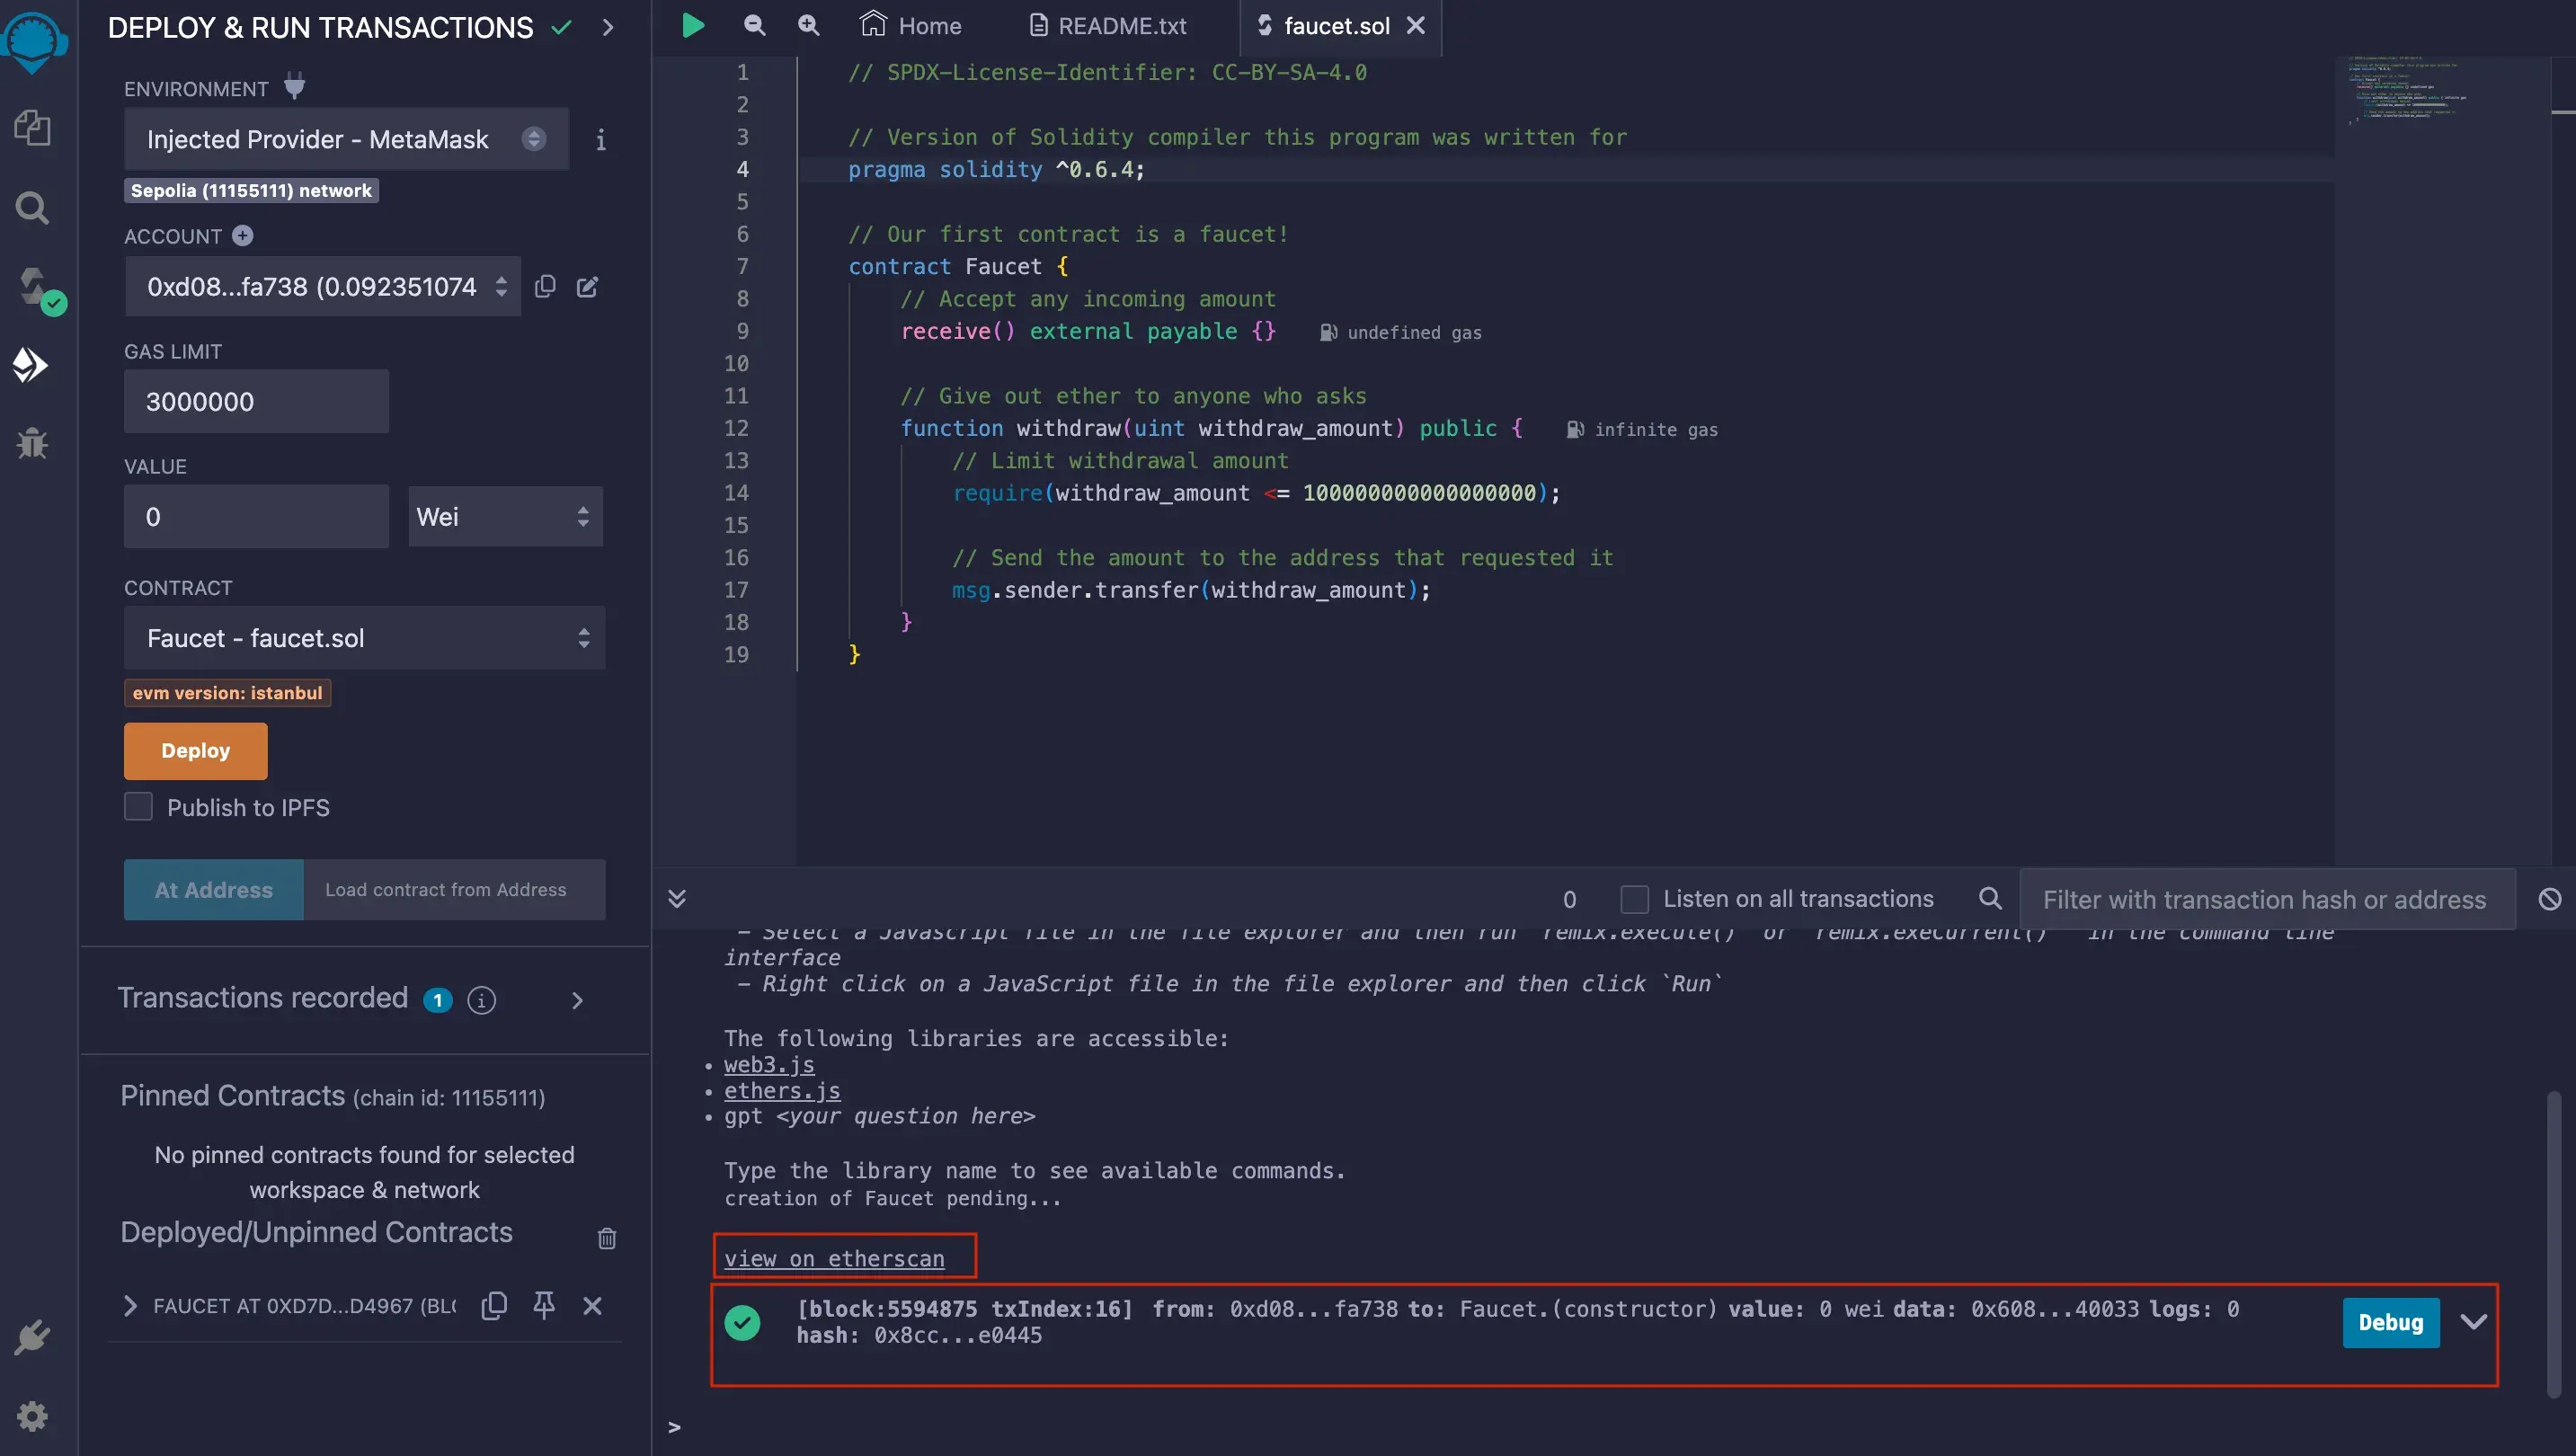Collapse the terminal using double chevron
The width and height of the screenshot is (2576, 1456).
pyautogui.click(x=677, y=898)
